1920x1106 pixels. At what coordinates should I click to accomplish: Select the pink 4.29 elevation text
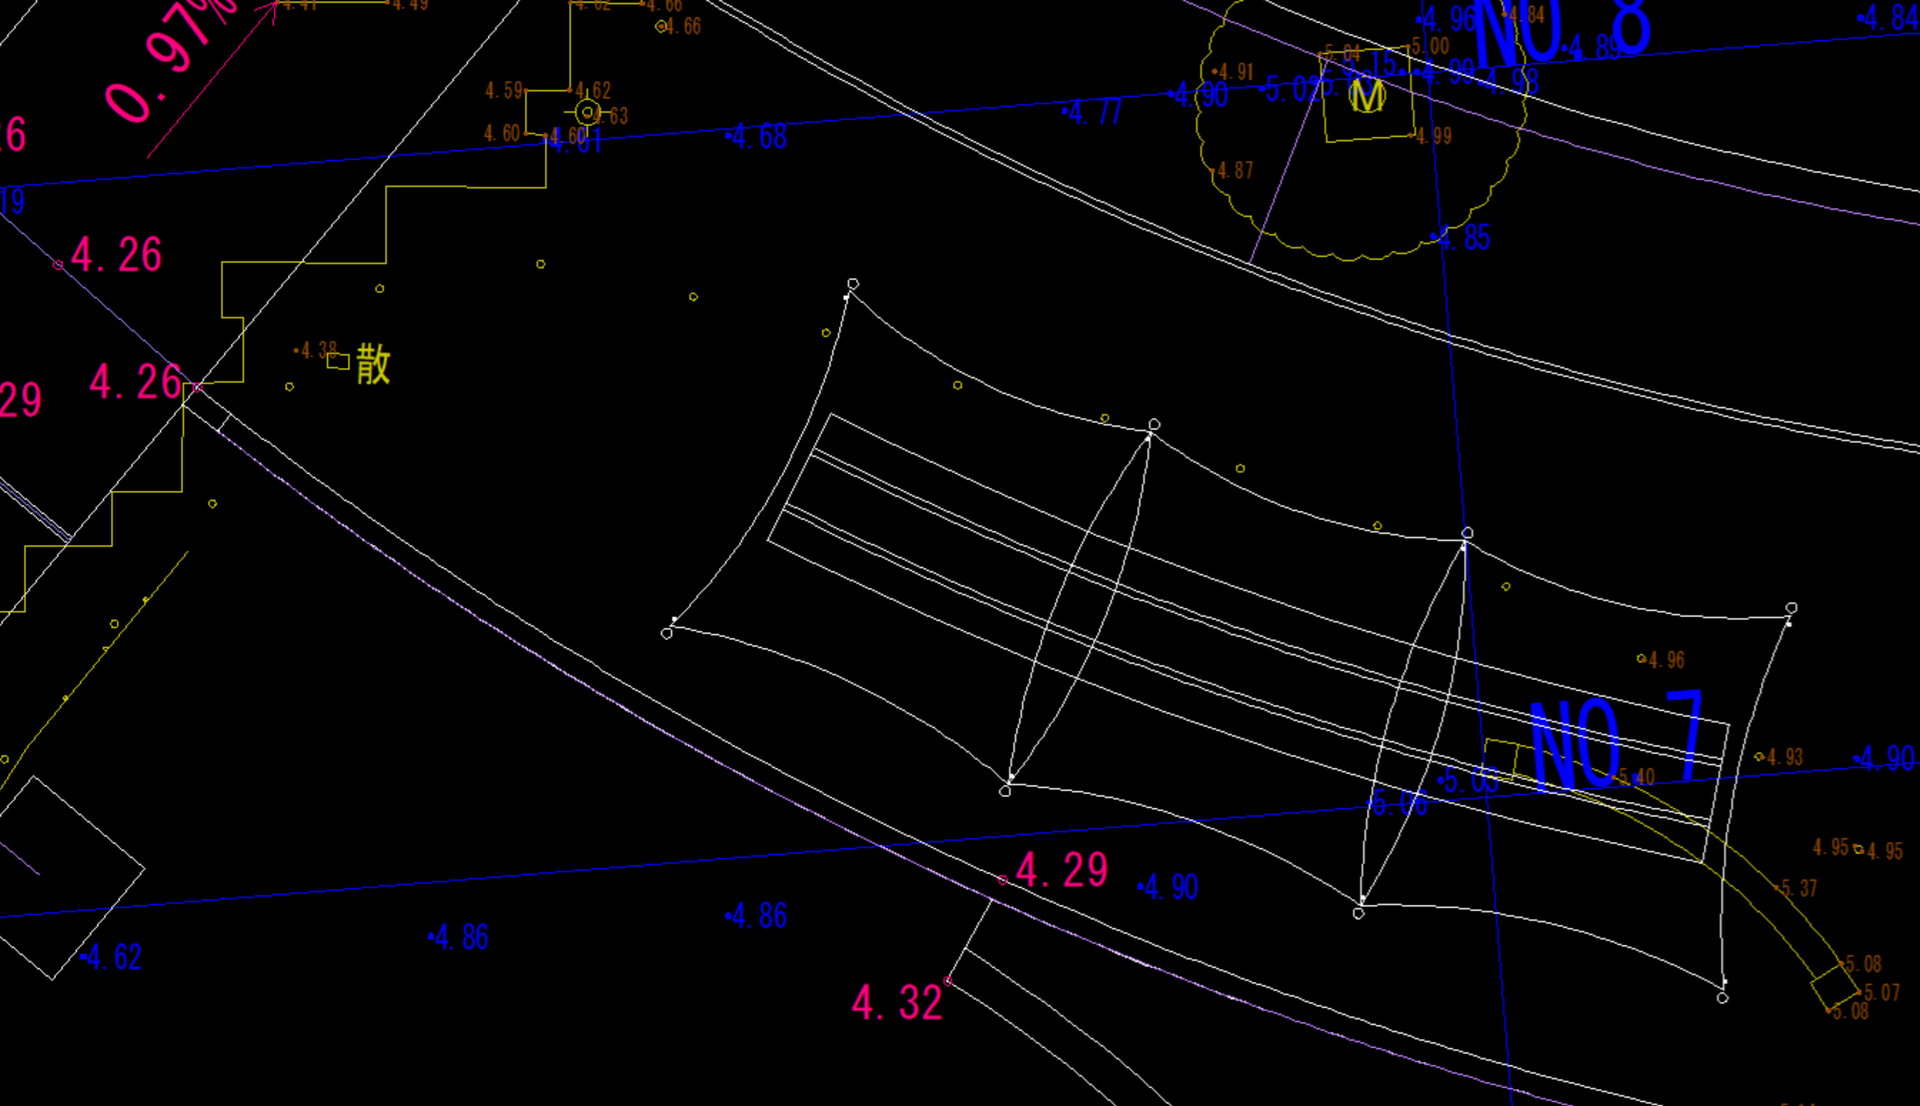pos(1062,870)
